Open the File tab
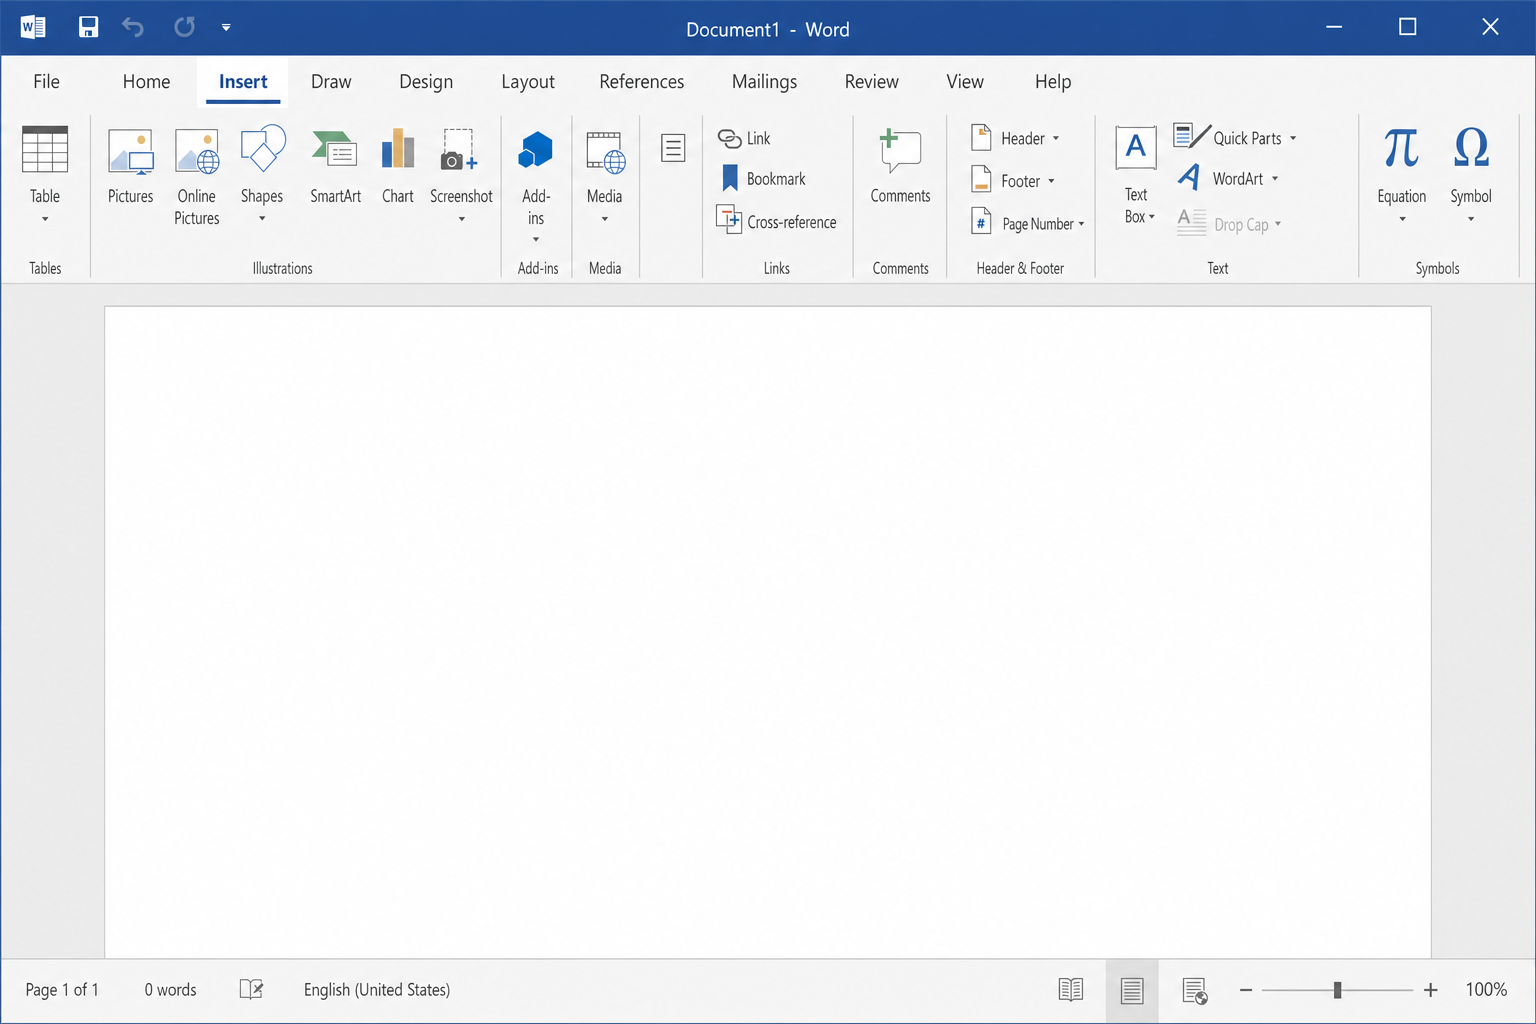Viewport: 1536px width, 1024px height. click(46, 82)
